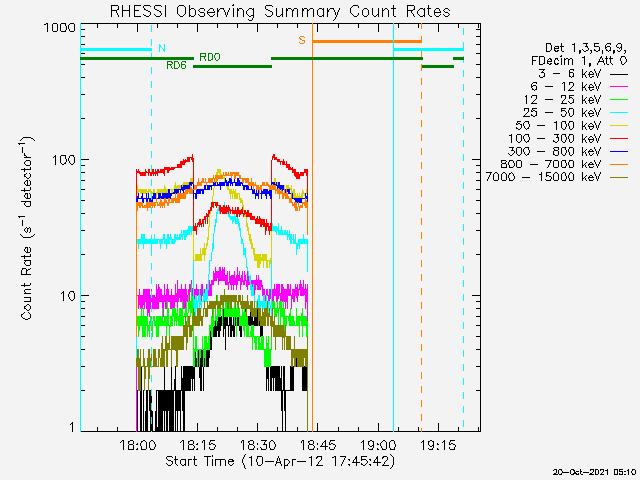Click the green 'RD0' label
The image size is (640, 480).
tap(210, 57)
